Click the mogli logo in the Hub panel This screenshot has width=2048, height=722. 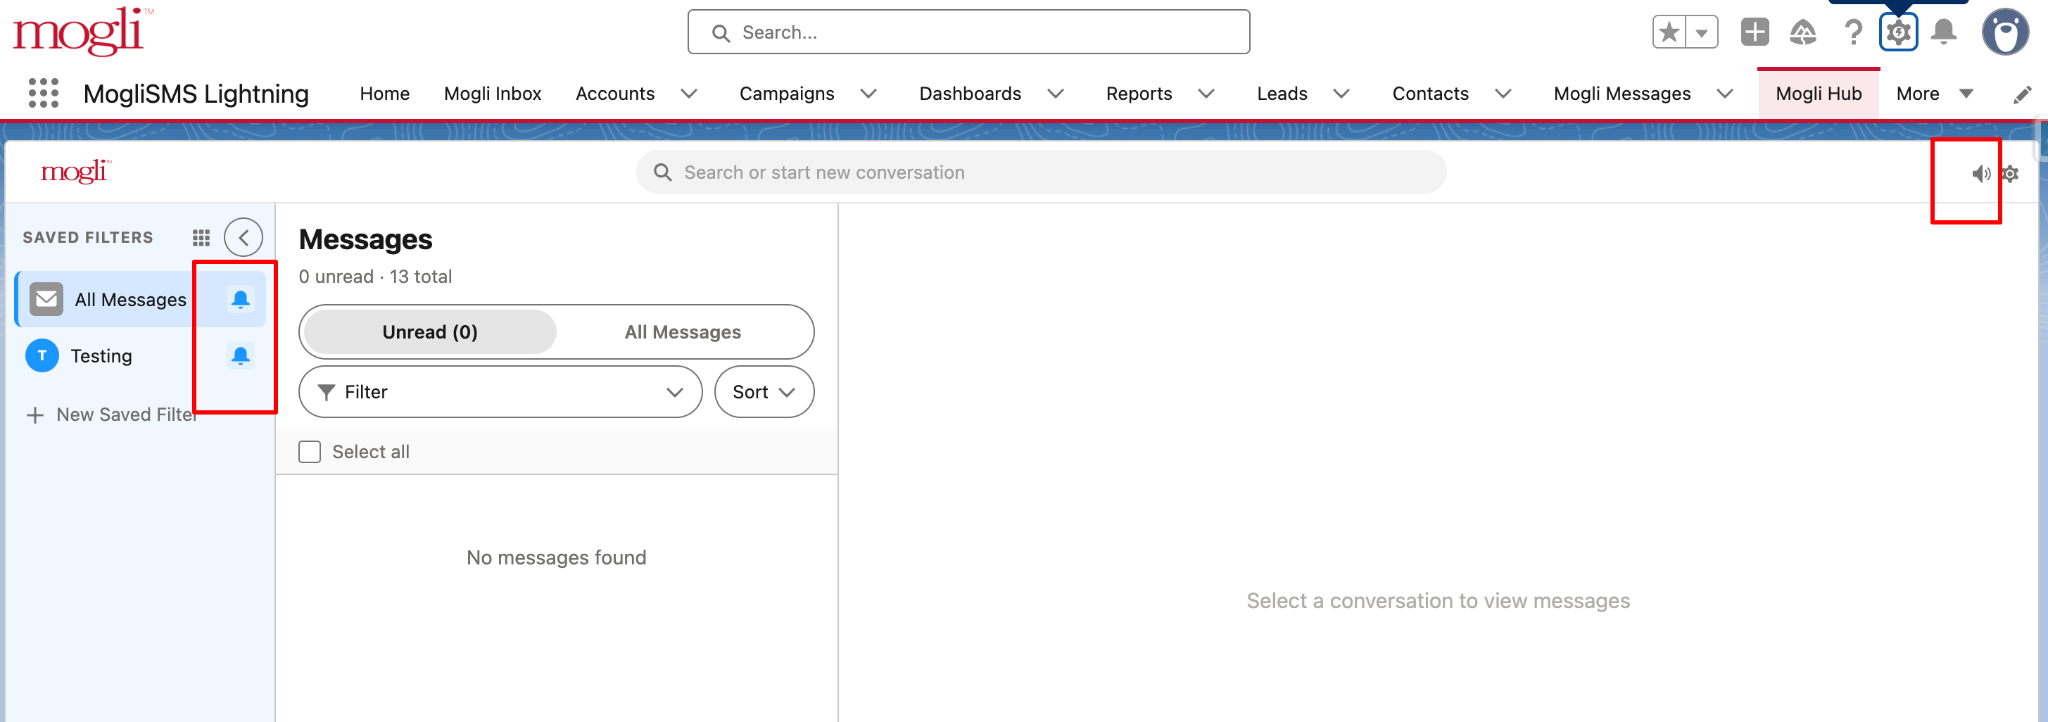[x=76, y=172]
